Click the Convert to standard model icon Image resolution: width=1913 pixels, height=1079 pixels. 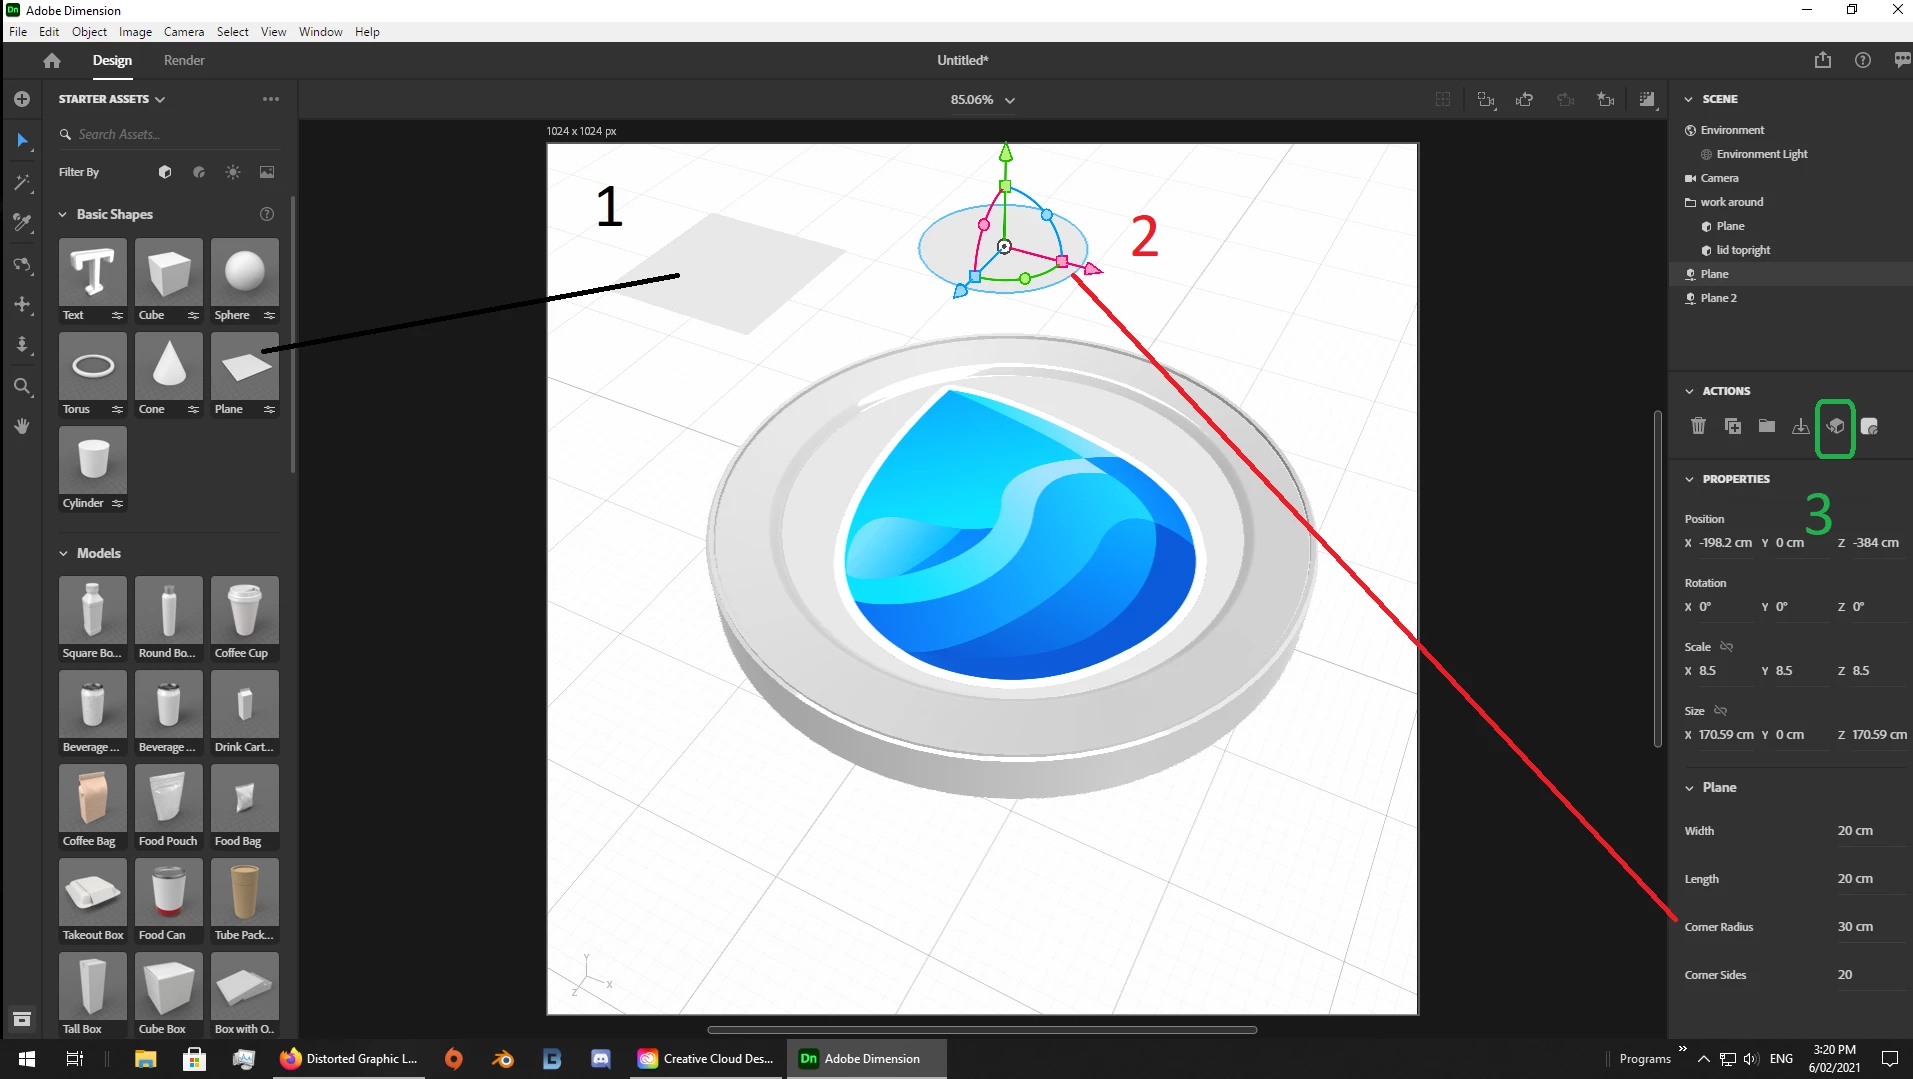1835,427
